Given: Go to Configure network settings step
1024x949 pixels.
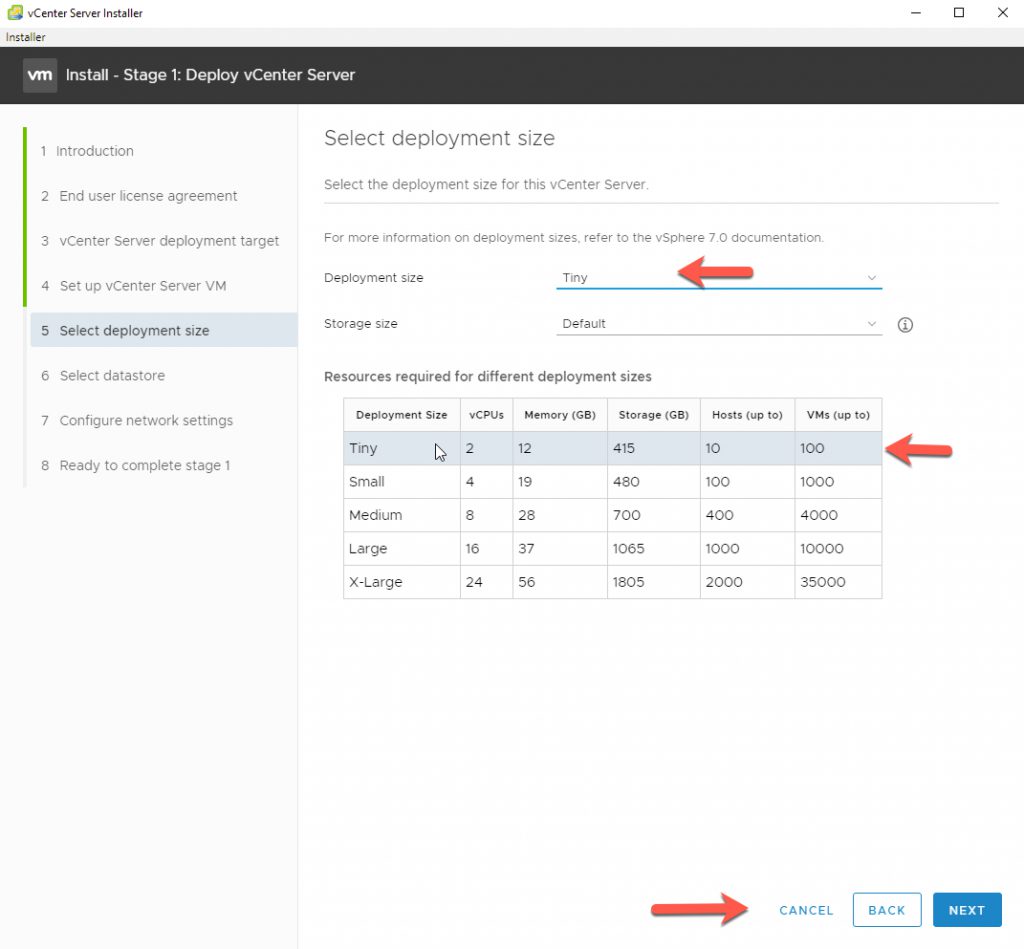Looking at the screenshot, I should tap(137, 421).
